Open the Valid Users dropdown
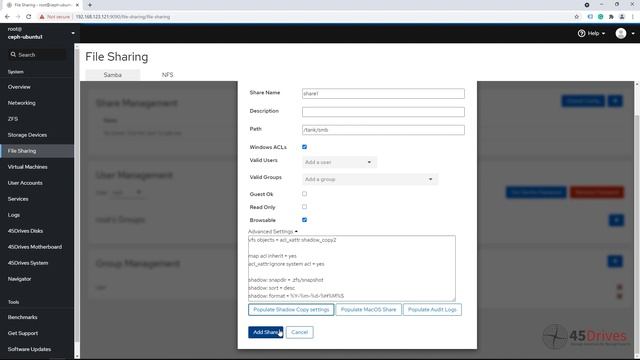Screen dimensions: 640x360 [339, 162]
